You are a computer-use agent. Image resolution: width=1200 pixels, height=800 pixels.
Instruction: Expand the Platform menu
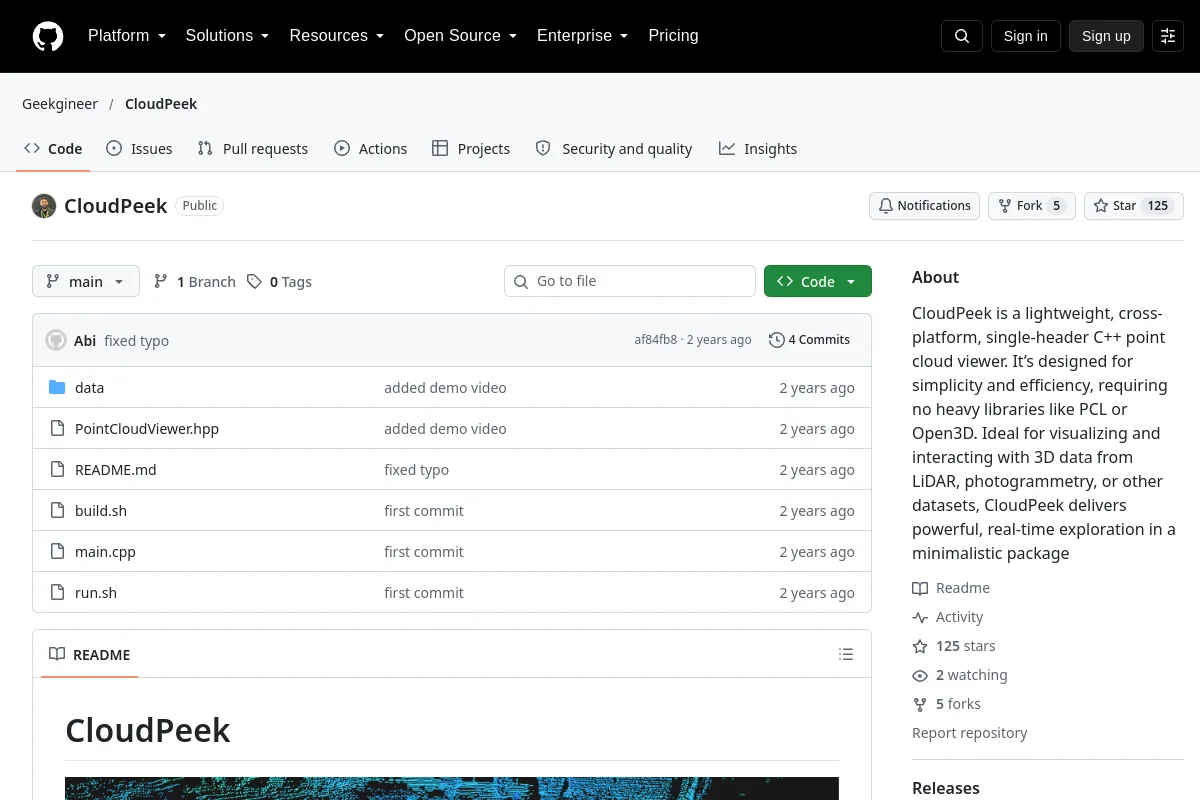[x=127, y=36]
